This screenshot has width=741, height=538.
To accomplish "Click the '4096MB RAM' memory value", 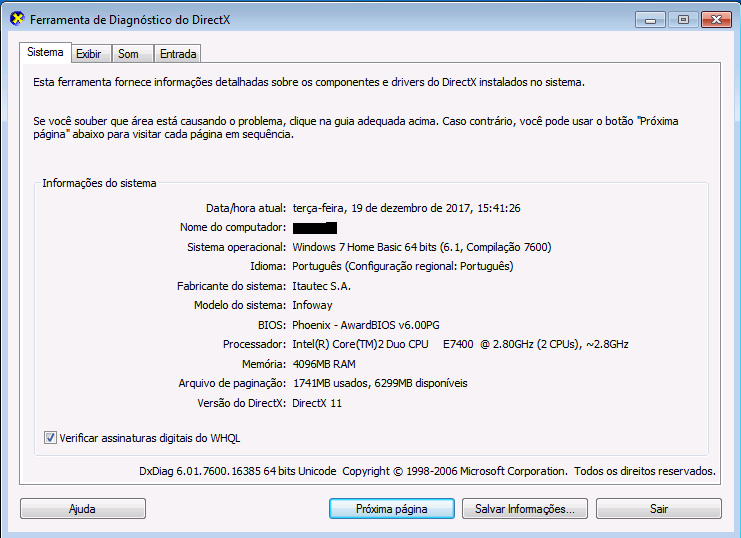I will pos(324,364).
